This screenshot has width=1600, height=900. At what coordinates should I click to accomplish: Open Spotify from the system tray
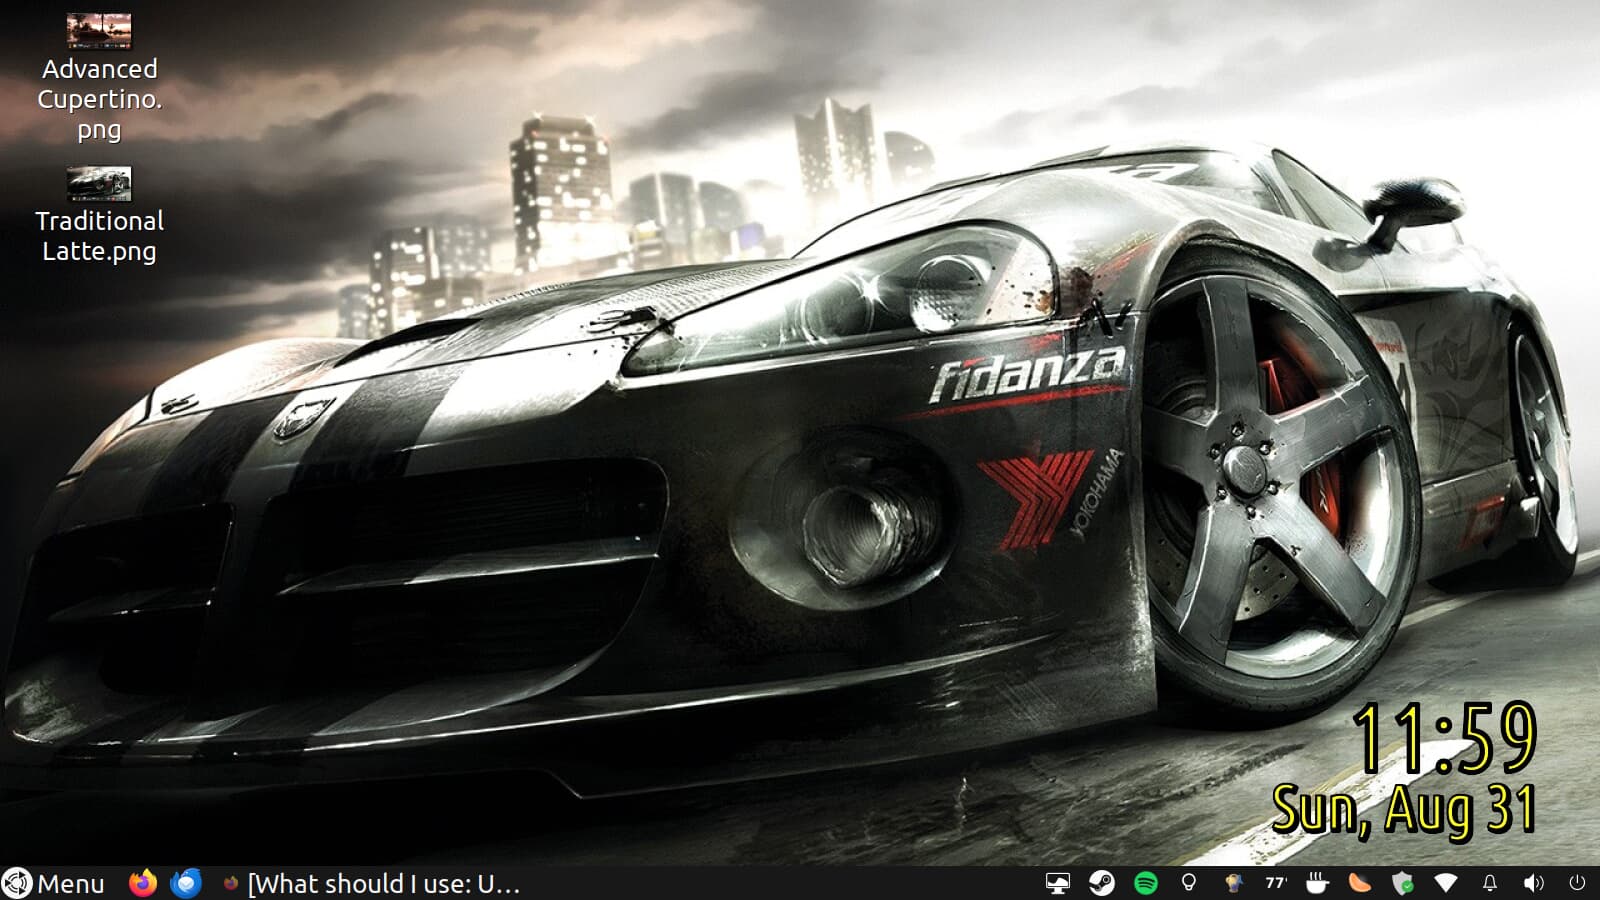click(x=1146, y=883)
